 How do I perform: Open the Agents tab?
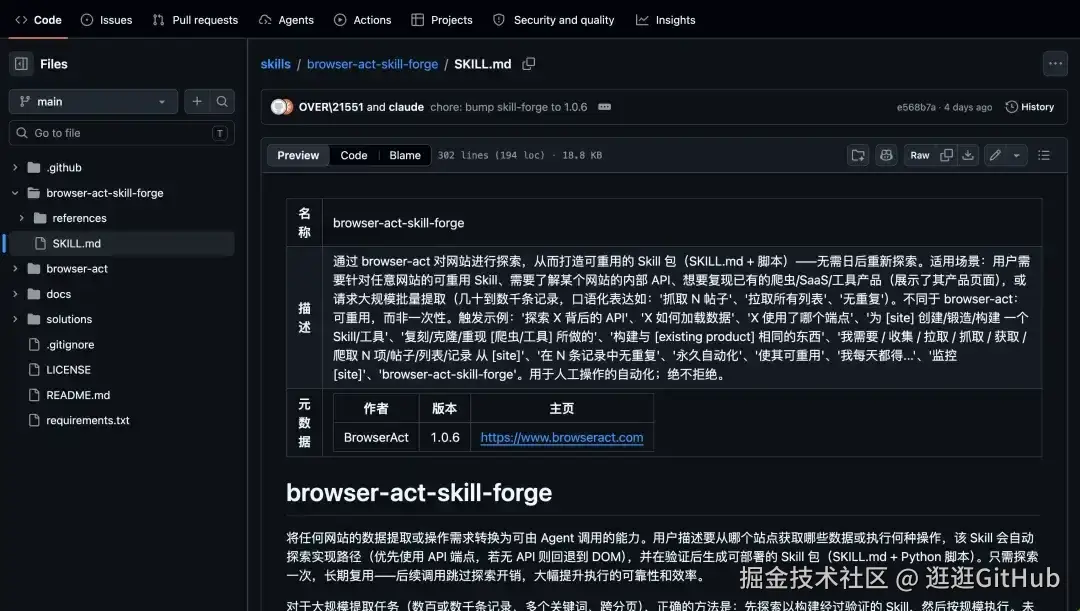[x=286, y=20]
